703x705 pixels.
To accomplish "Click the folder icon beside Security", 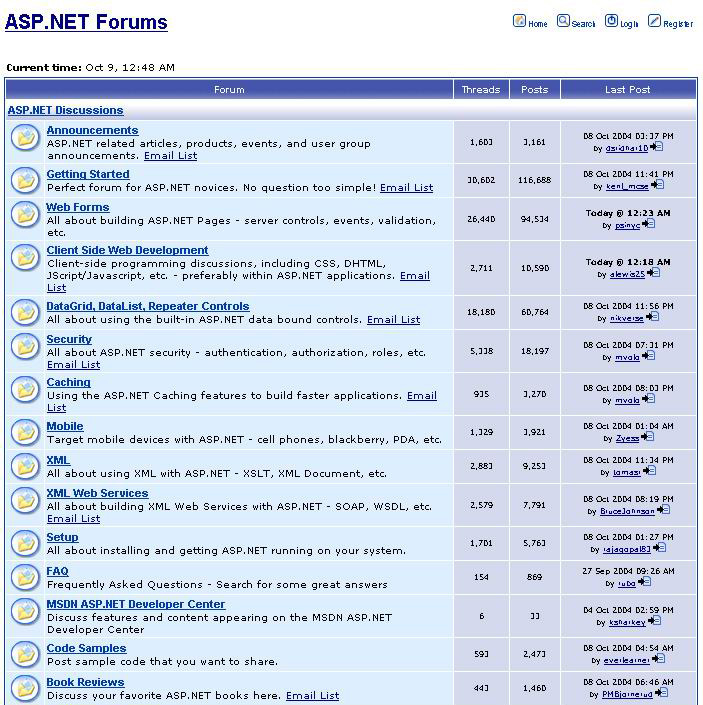I will coord(25,346).
